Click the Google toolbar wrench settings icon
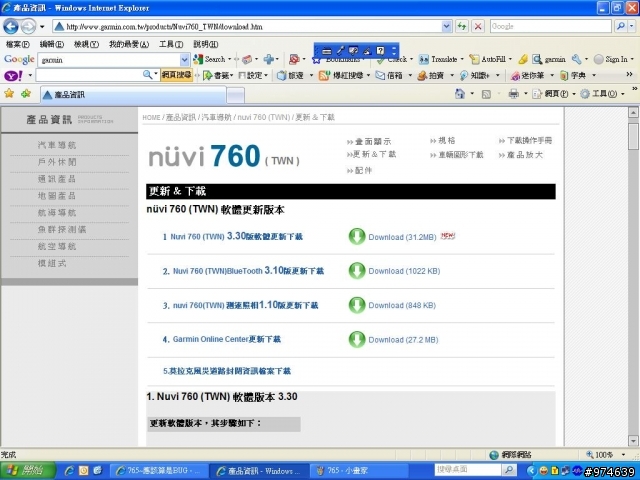The height and width of the screenshot is (480, 640). click(576, 60)
